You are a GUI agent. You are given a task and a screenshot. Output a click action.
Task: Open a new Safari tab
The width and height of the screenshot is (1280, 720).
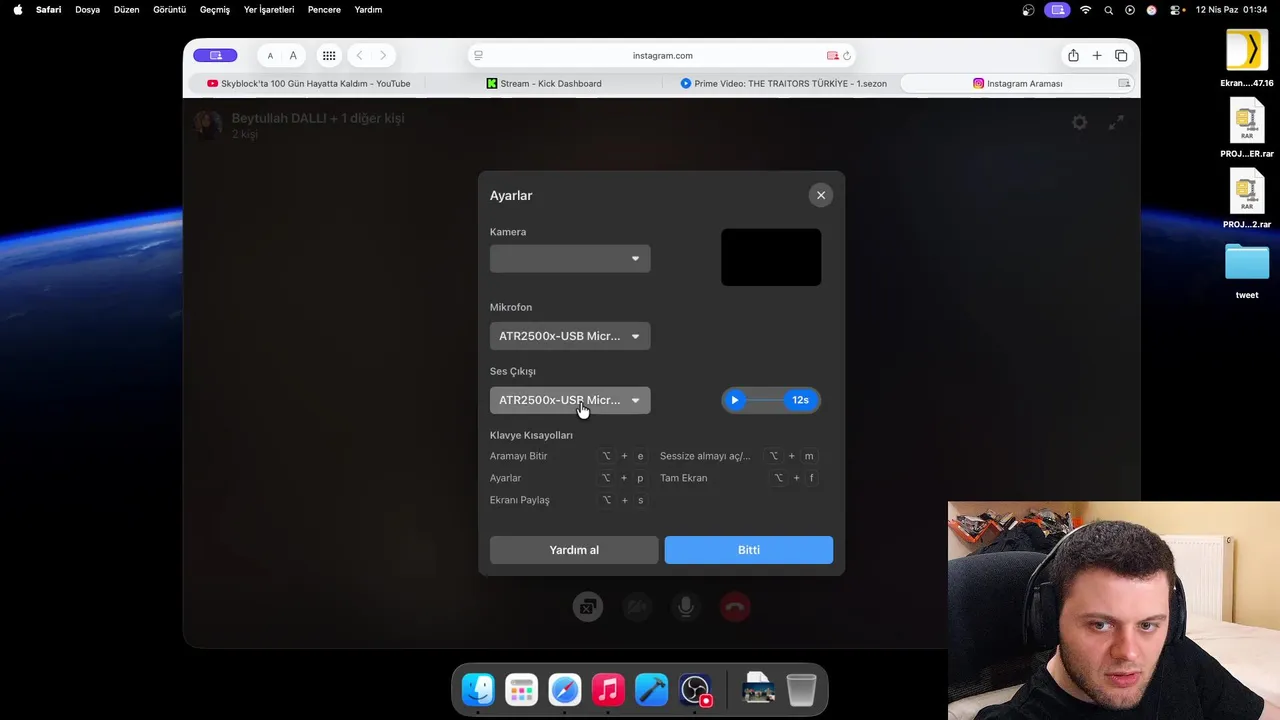1097,56
